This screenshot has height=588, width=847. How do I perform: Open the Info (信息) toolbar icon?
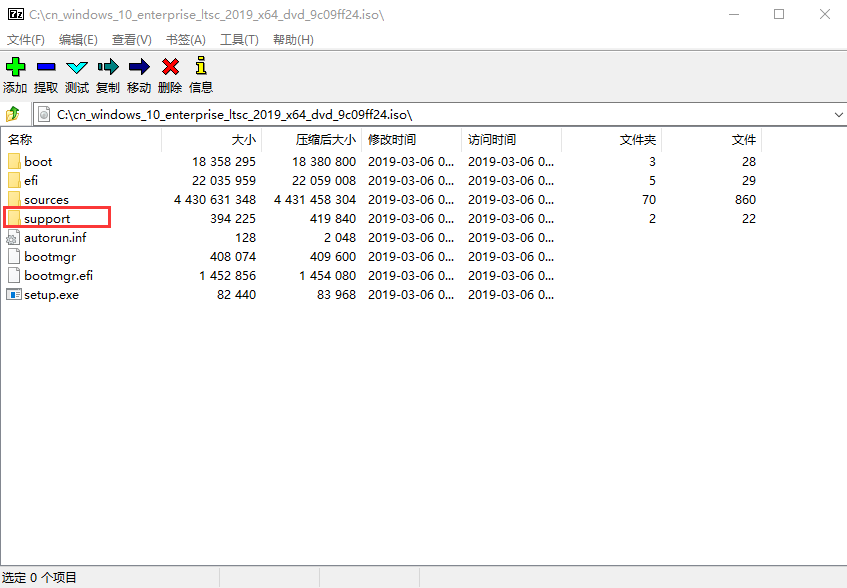(x=201, y=65)
